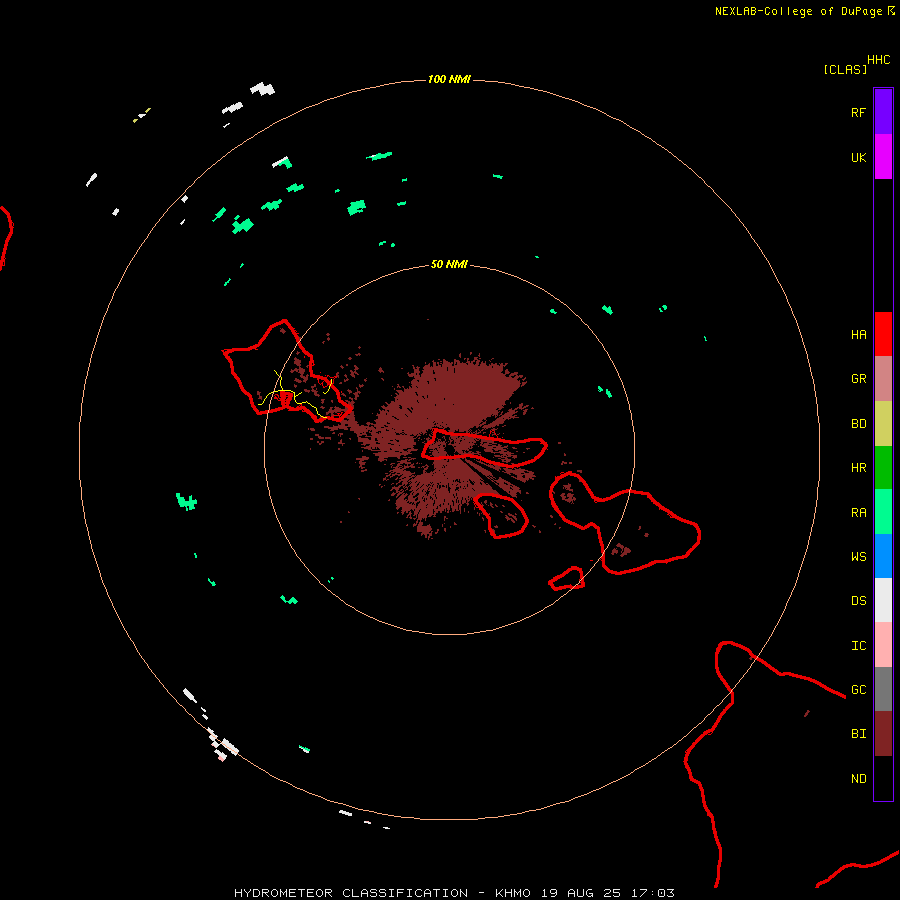Viewport: 900px width, 900px height.
Task: Click the ND legend label
Action: point(858,779)
